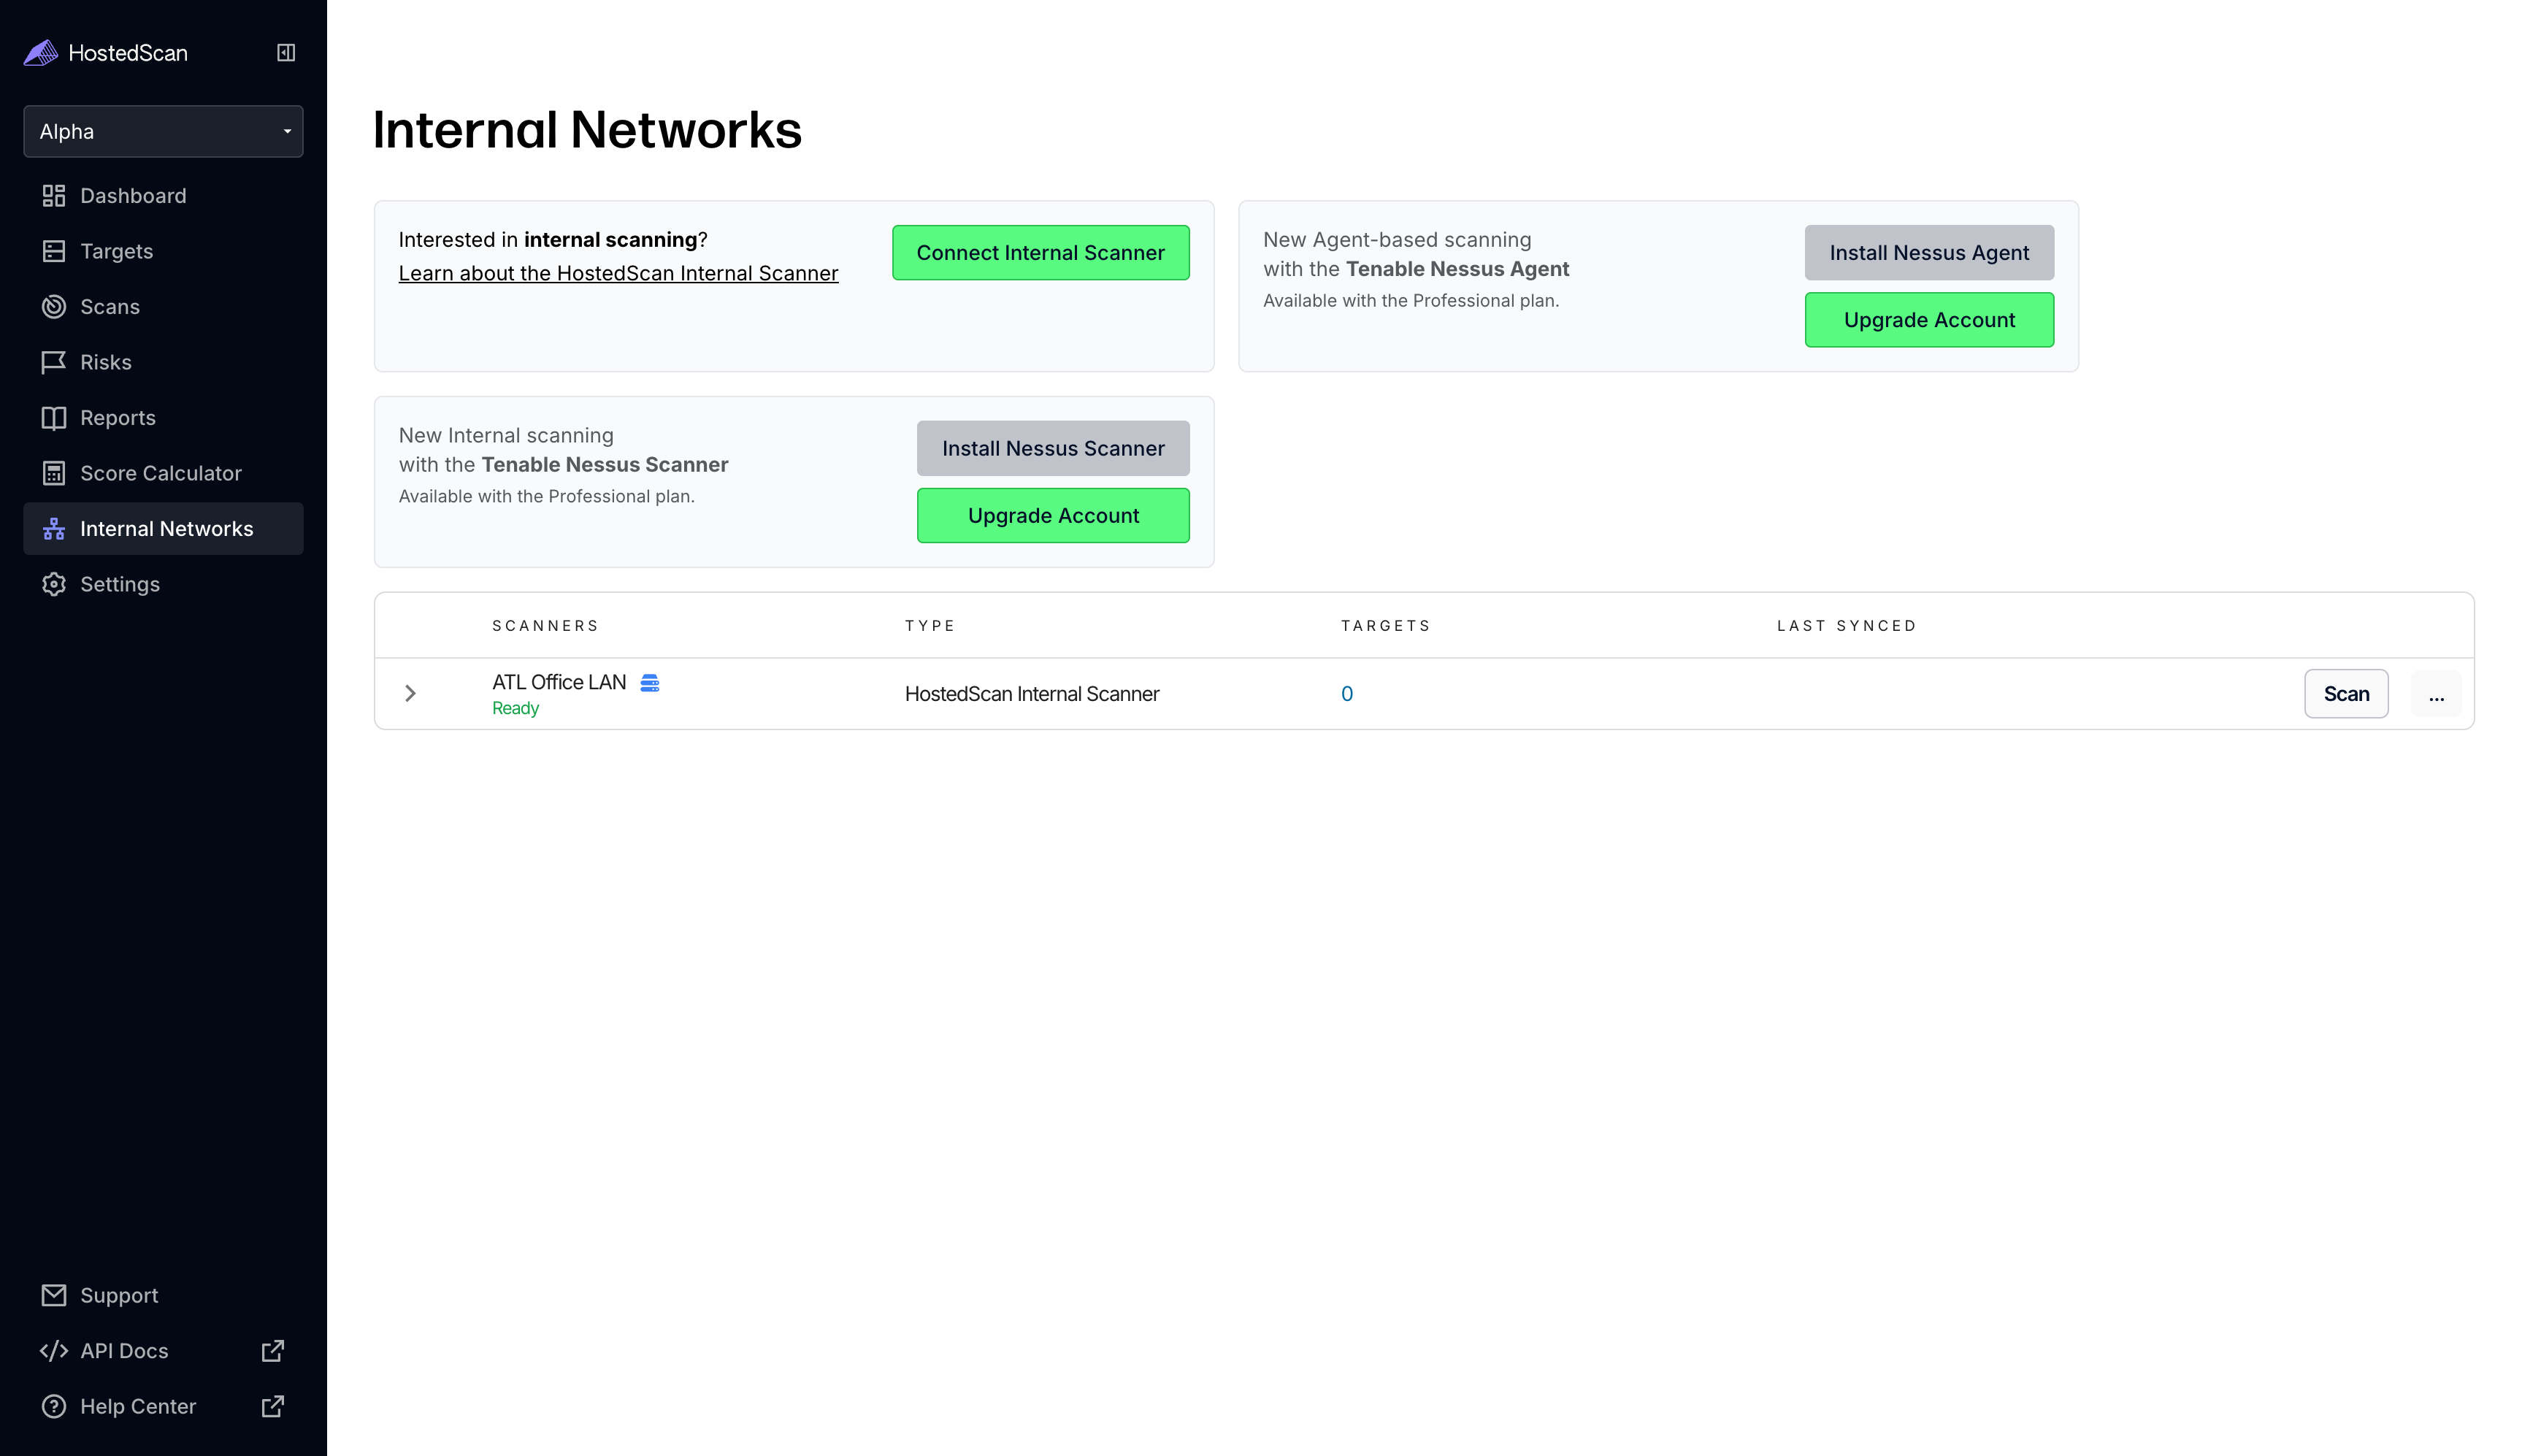This screenshot has width=2522, height=1456.
Task: Click the Dashboard grid icon
Action: click(54, 196)
